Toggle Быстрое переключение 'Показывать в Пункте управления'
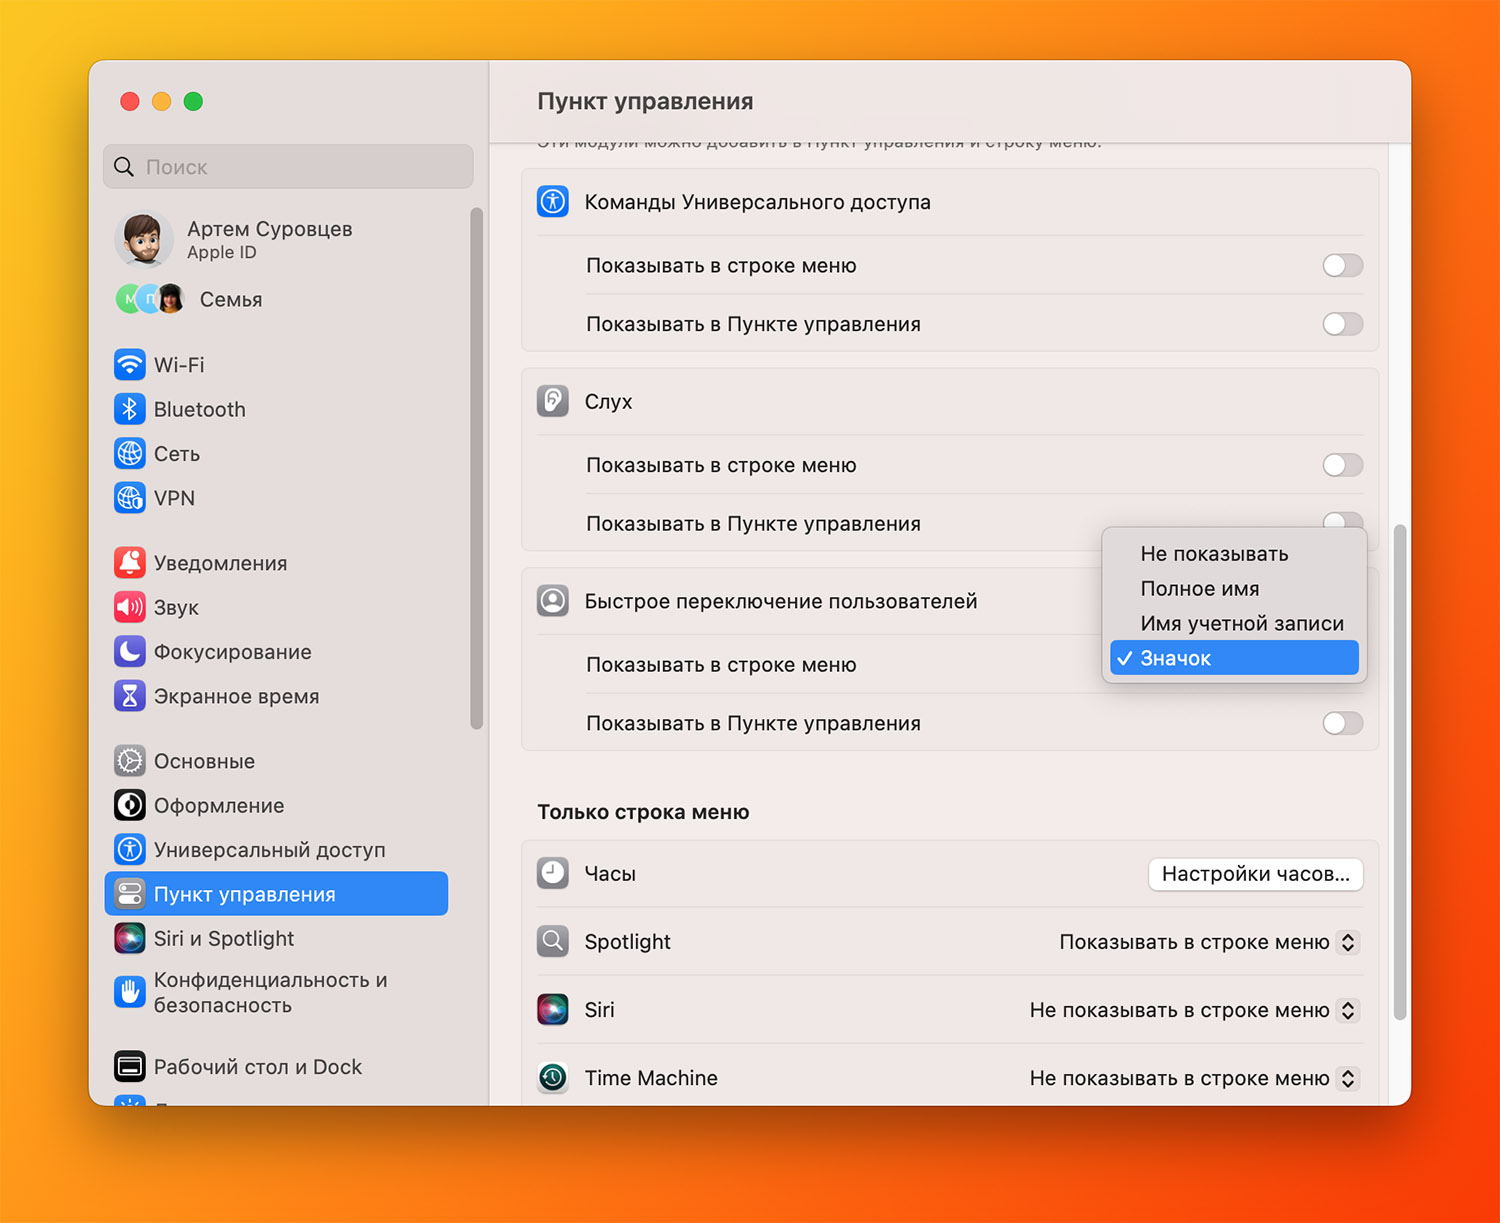The height and width of the screenshot is (1223, 1500). click(x=1342, y=723)
